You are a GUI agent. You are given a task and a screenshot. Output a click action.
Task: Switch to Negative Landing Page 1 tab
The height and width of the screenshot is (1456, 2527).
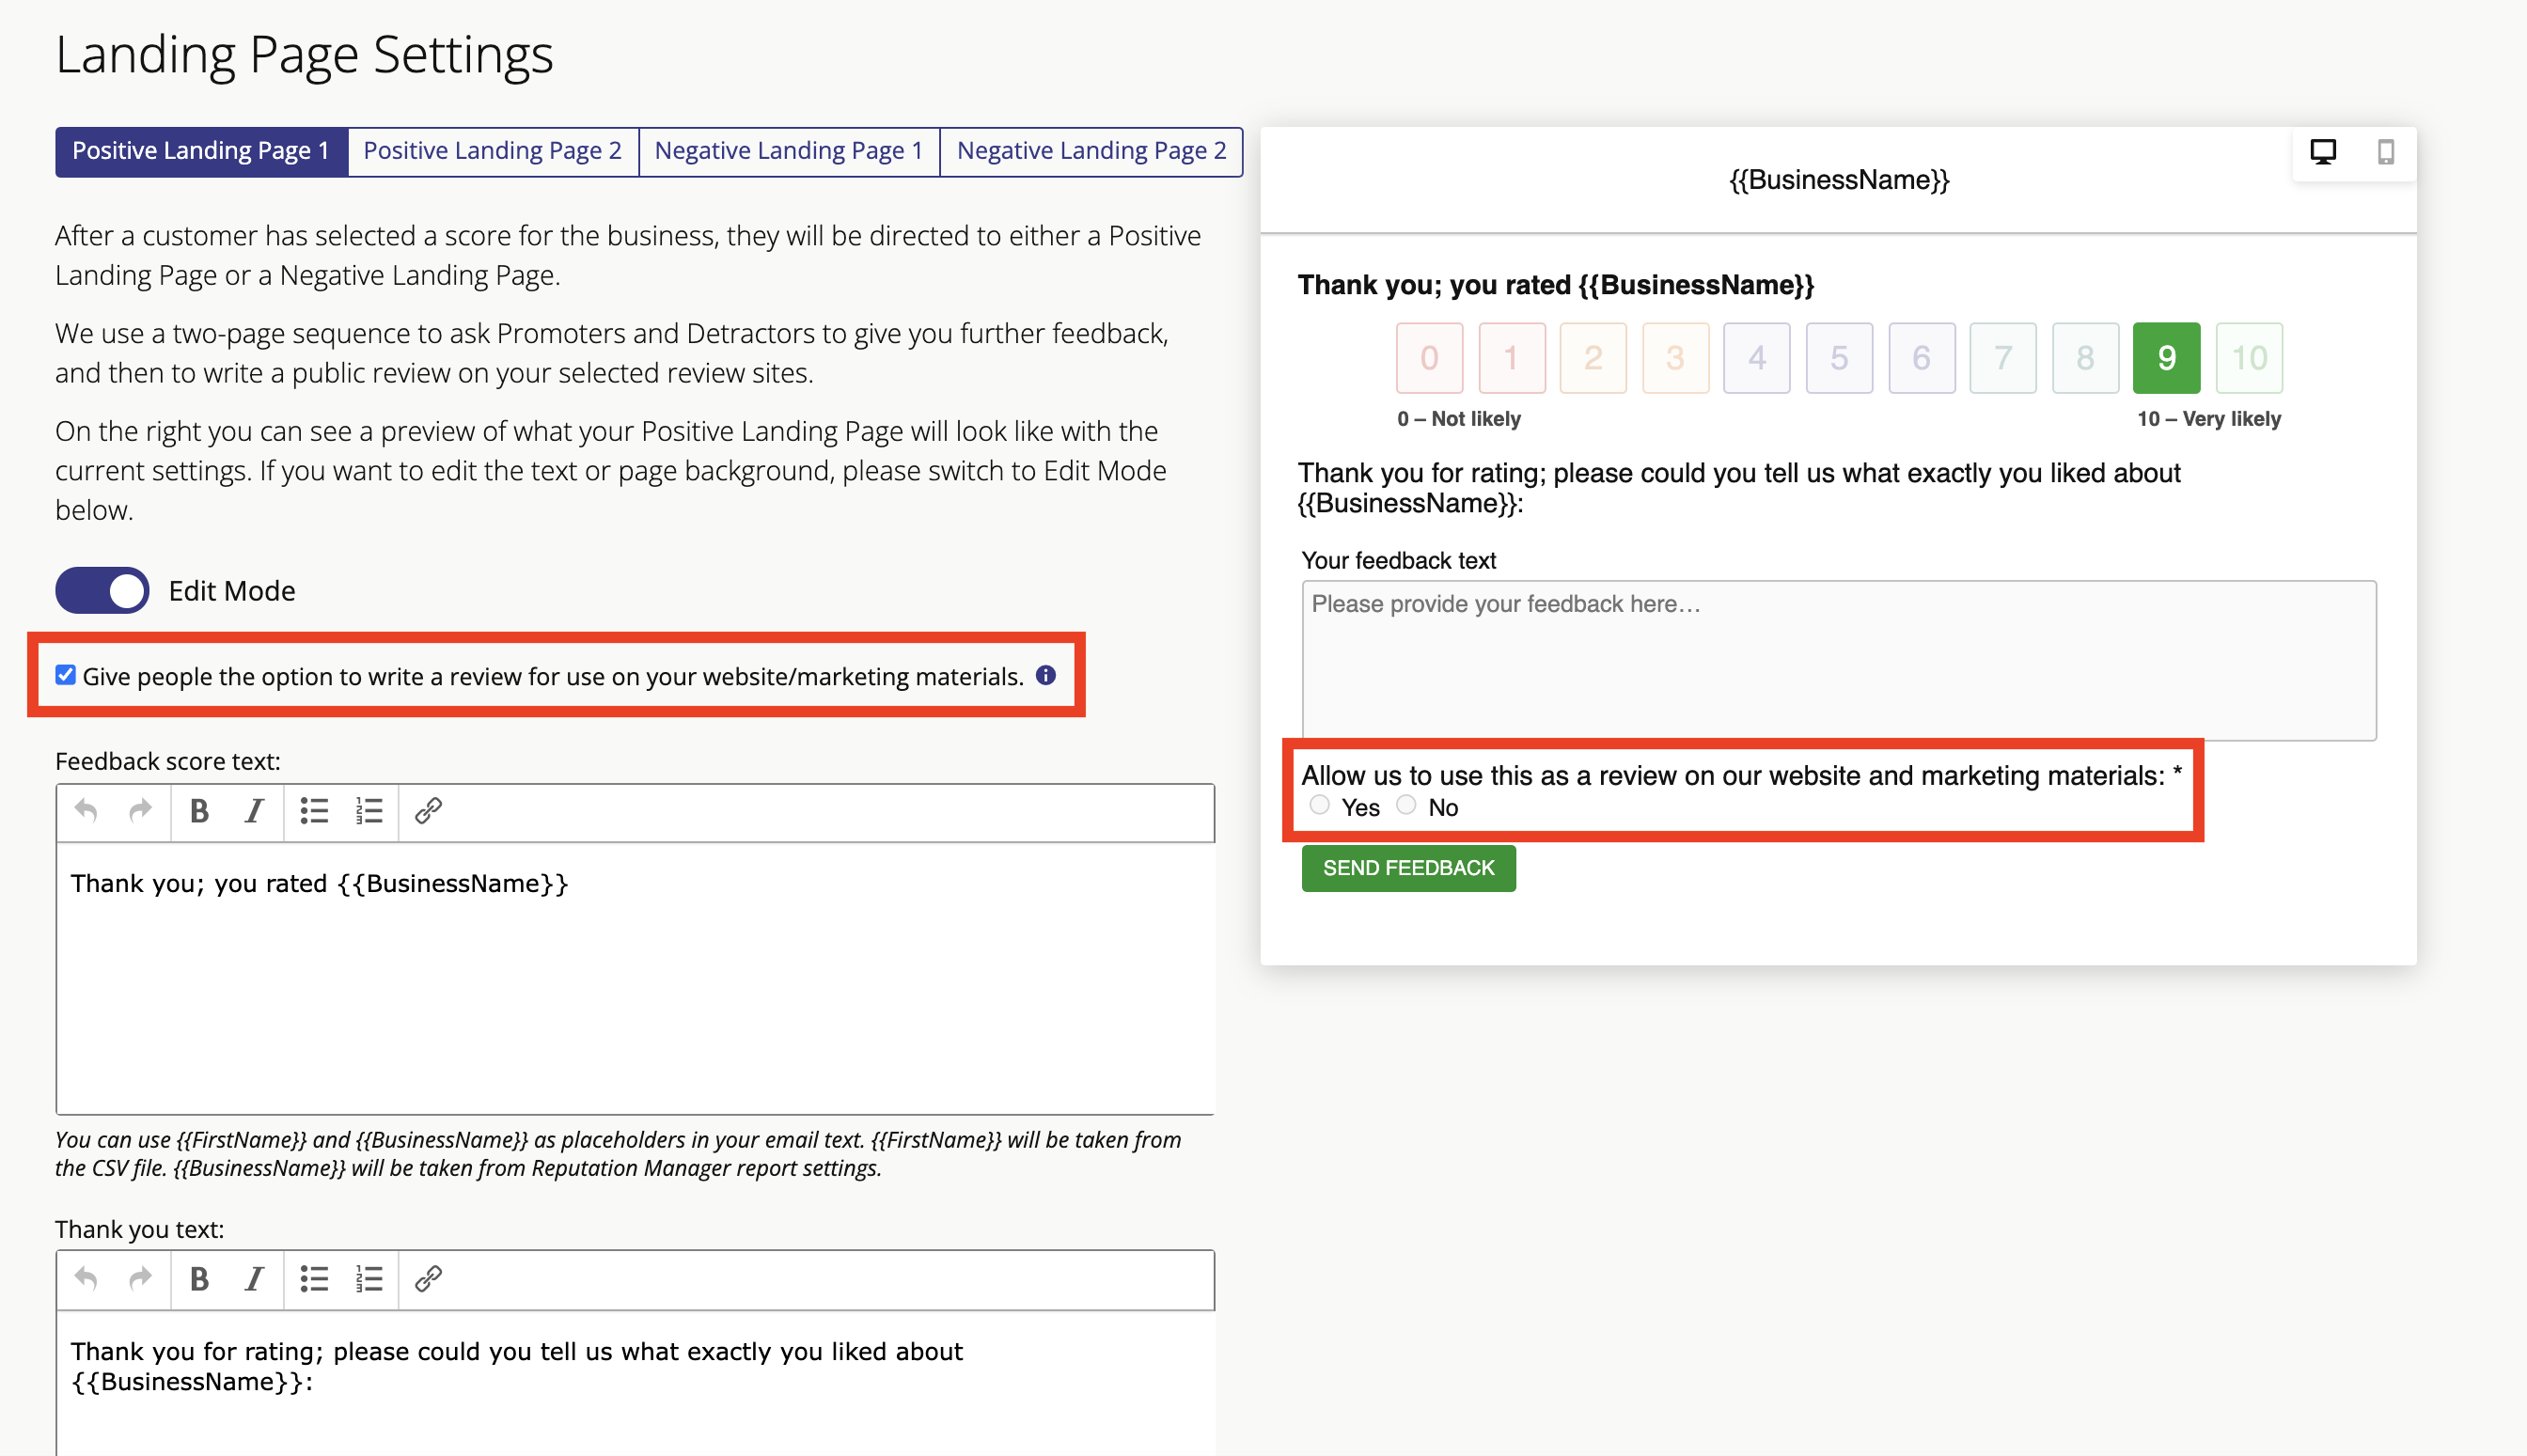click(789, 151)
